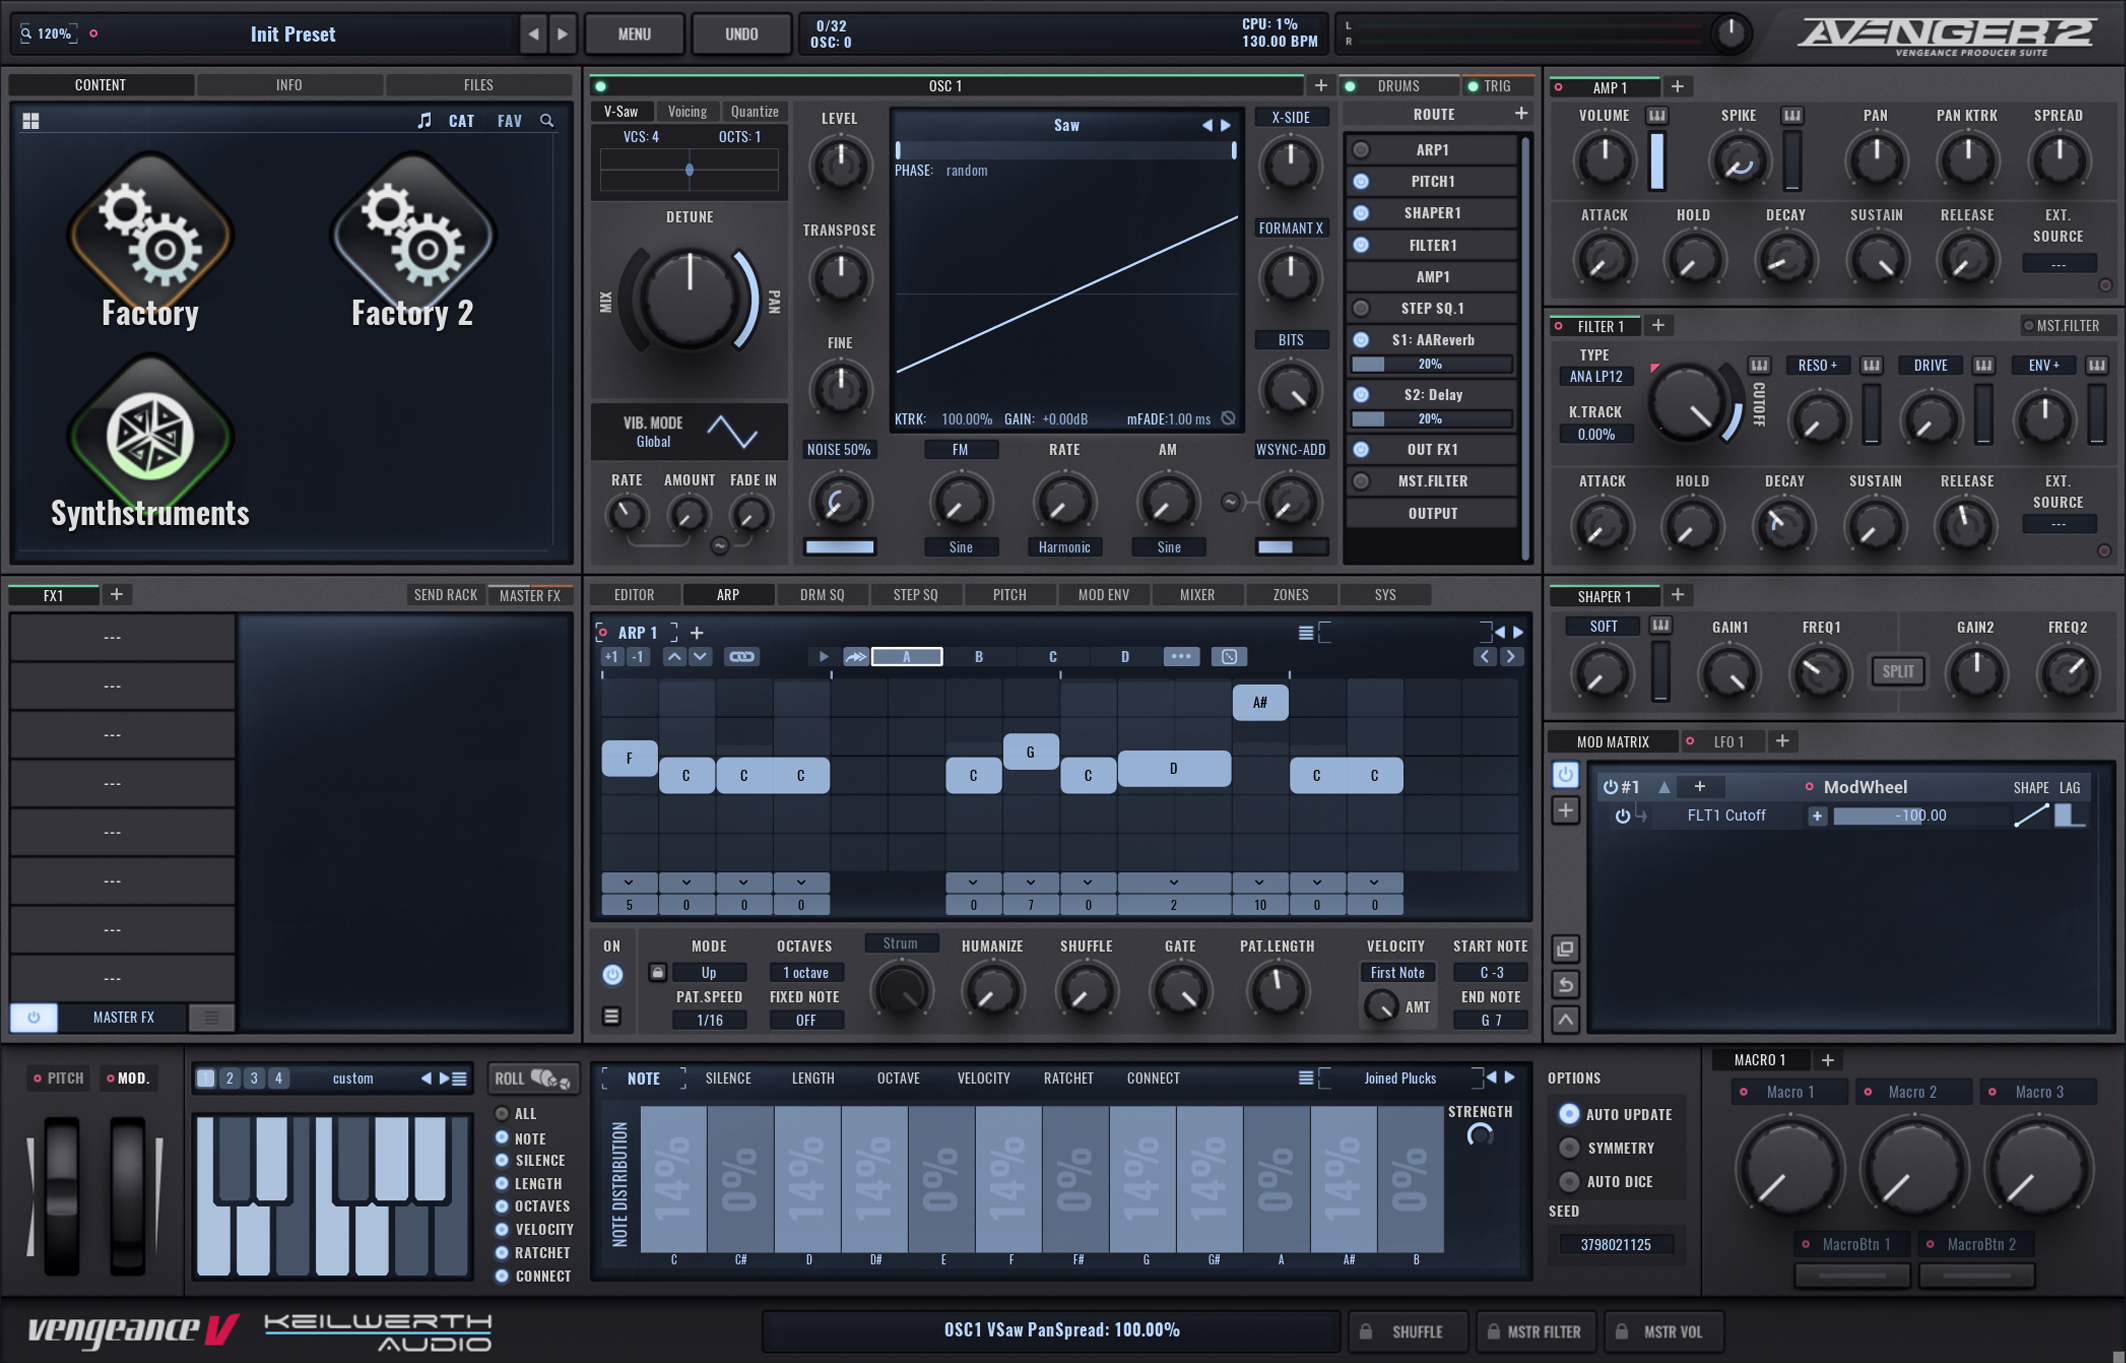Start arp pattern playback

click(x=823, y=657)
